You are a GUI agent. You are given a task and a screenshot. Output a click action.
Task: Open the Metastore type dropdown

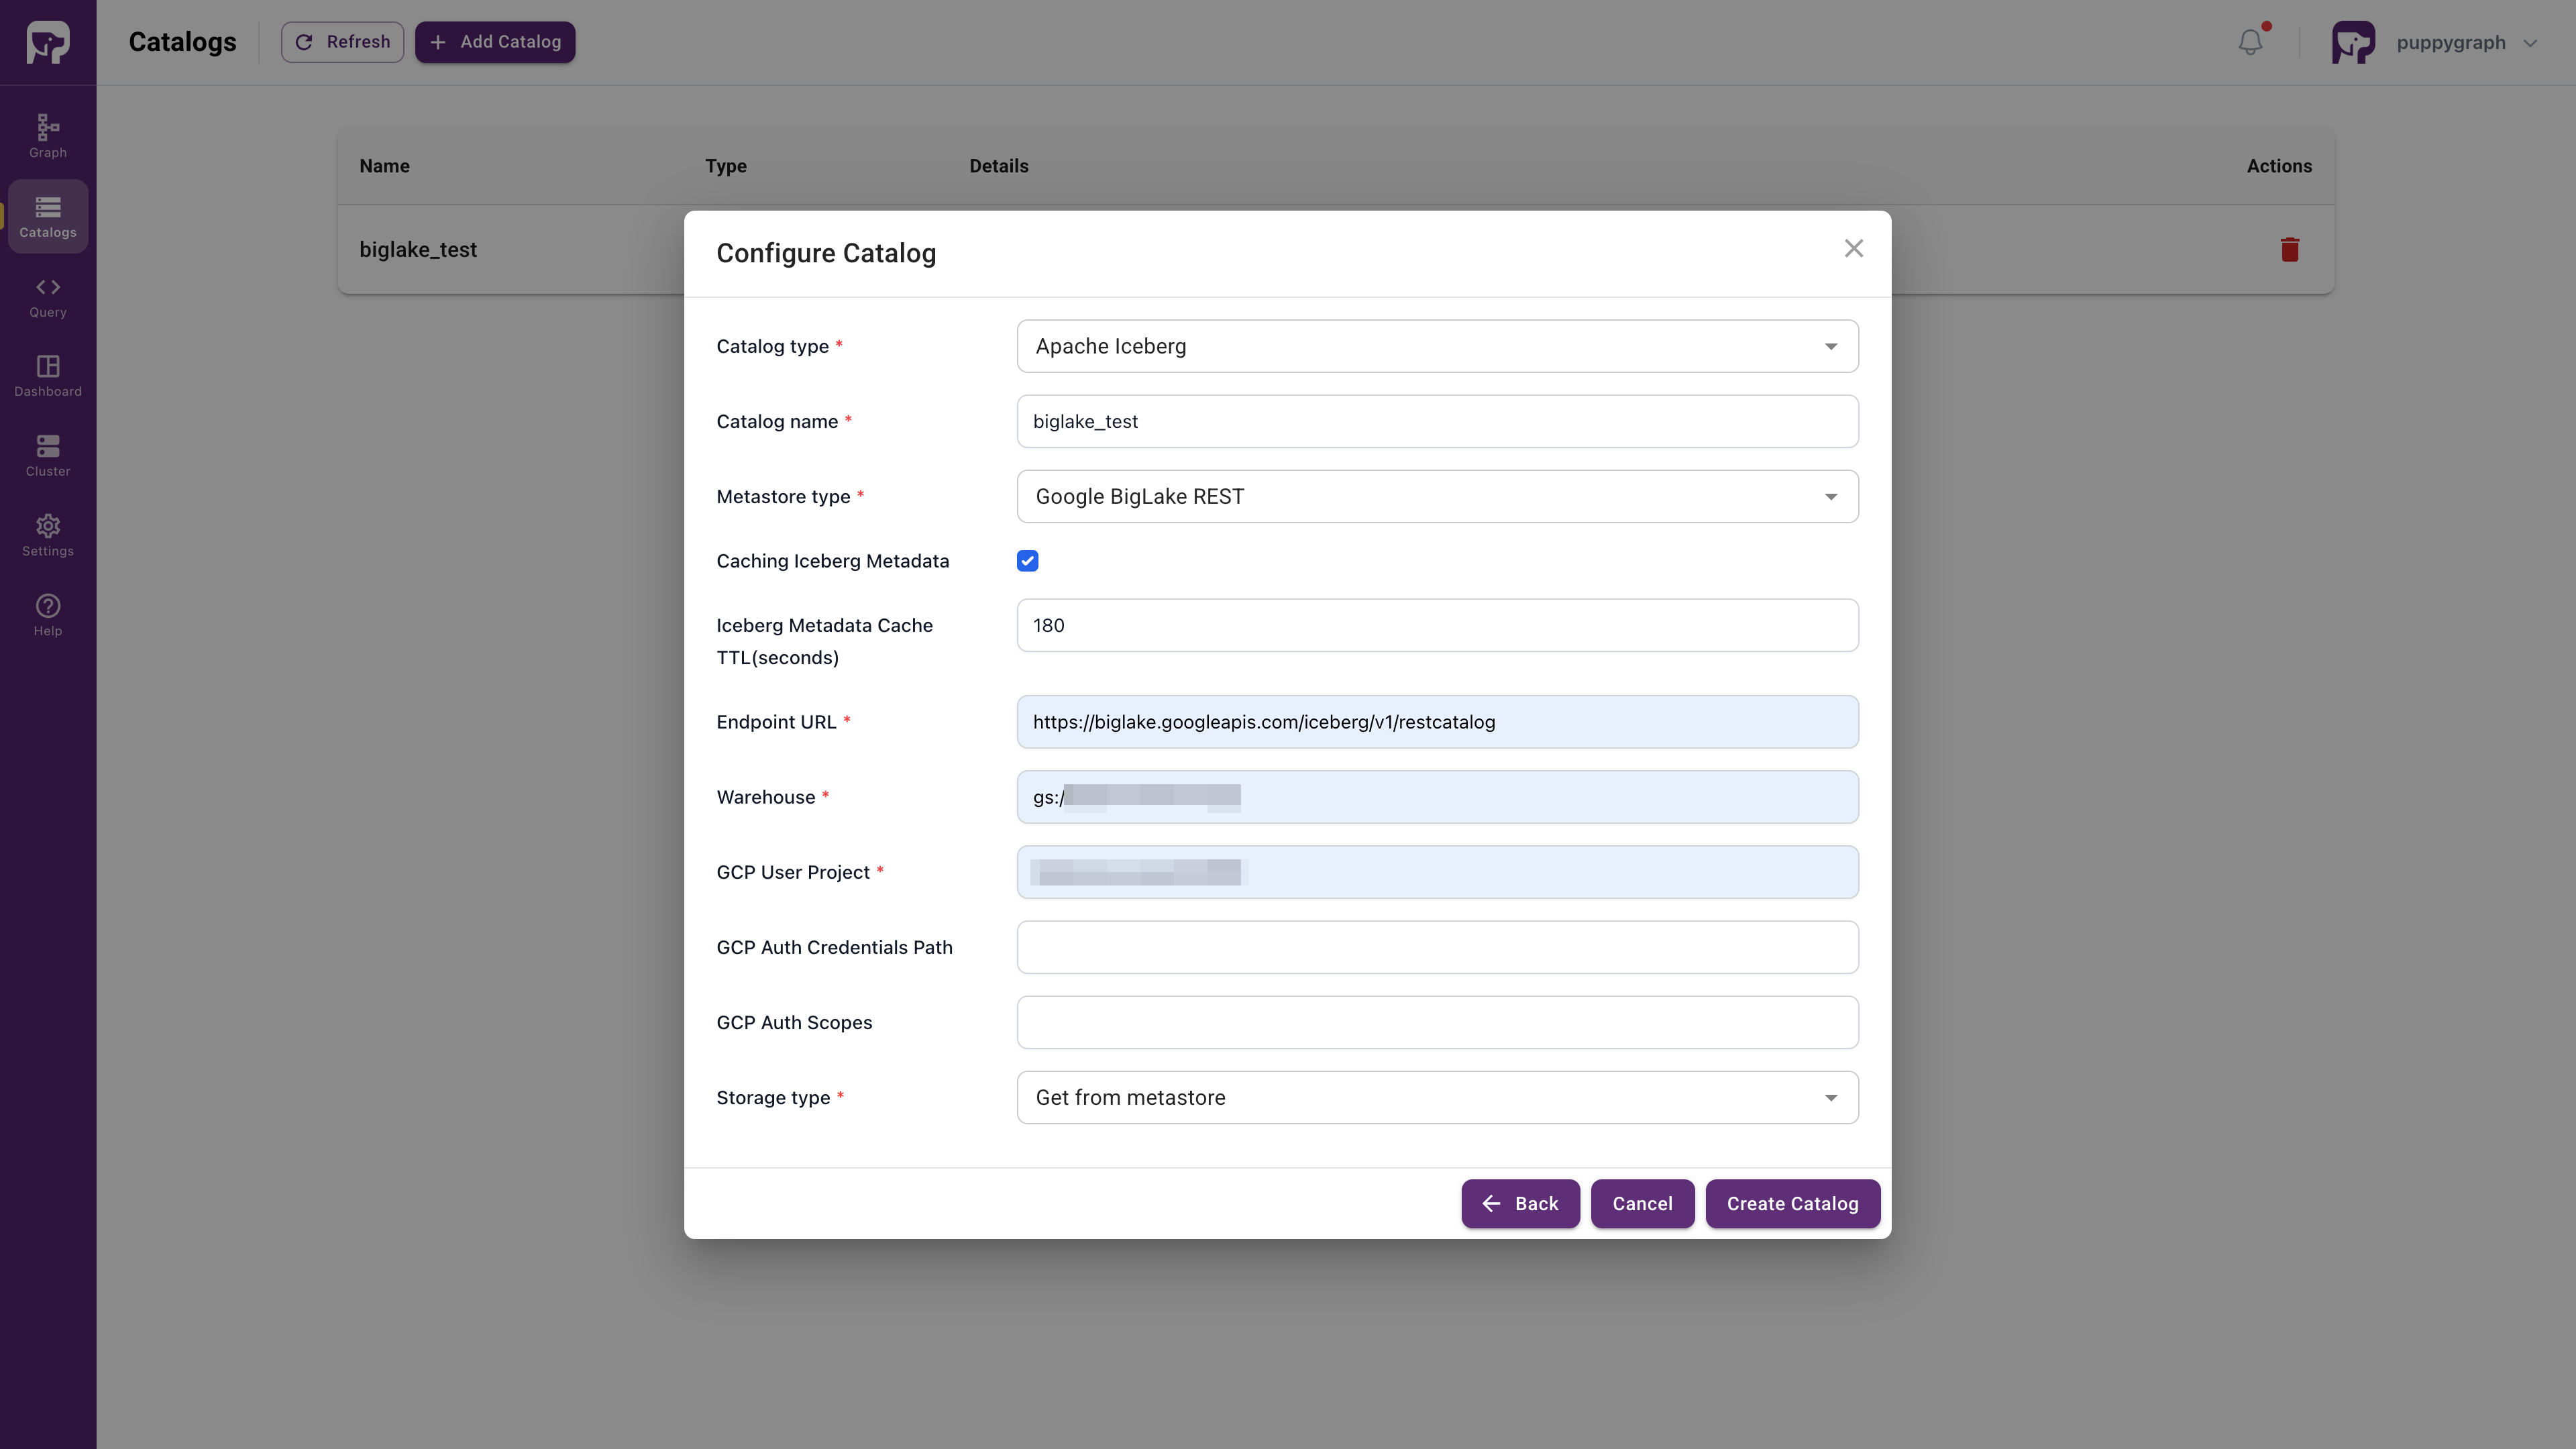click(1437, 496)
